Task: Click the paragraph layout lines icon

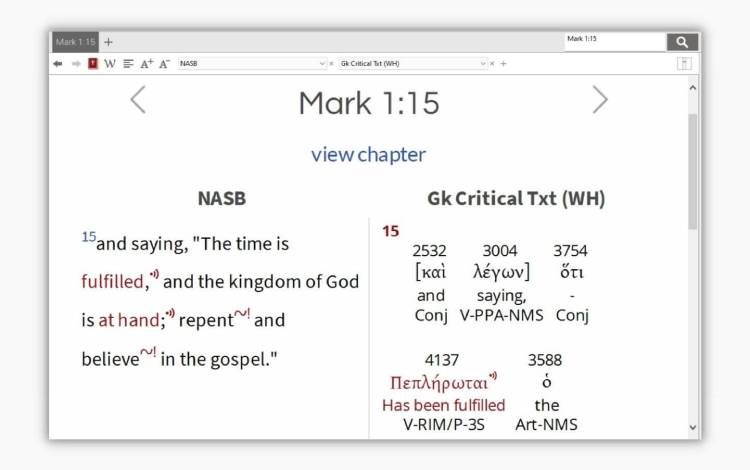Action: [x=128, y=63]
